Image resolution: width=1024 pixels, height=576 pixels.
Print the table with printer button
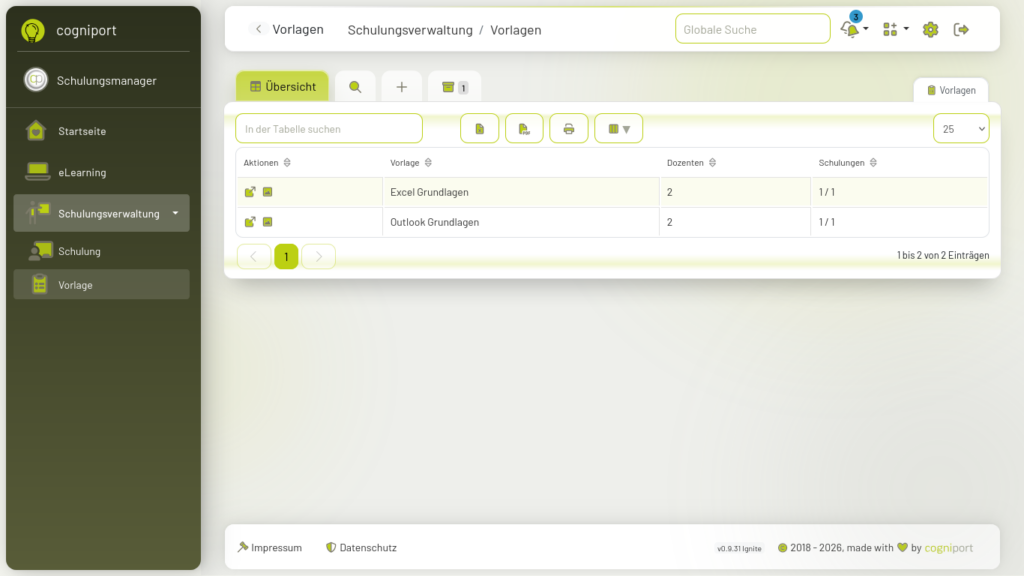click(x=569, y=129)
